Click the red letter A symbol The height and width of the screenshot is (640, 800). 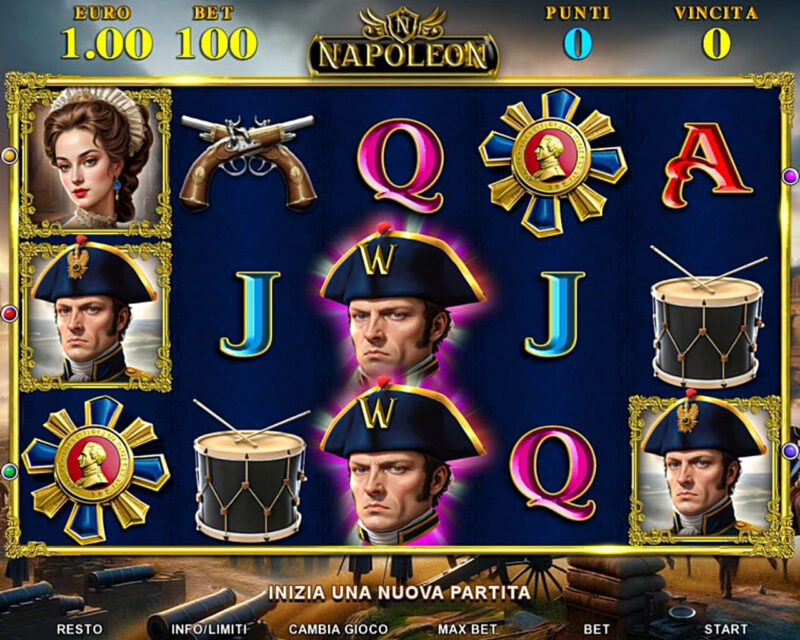[x=707, y=165]
